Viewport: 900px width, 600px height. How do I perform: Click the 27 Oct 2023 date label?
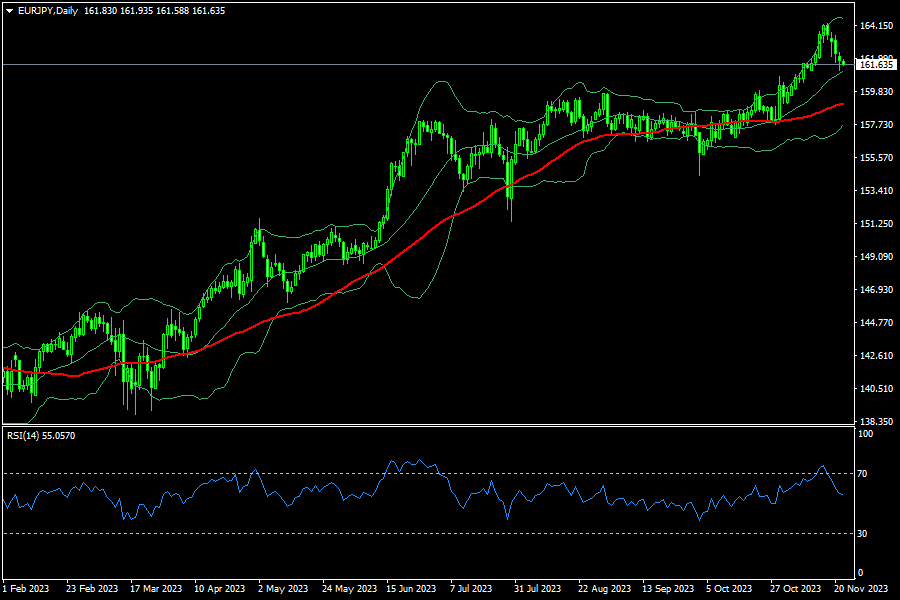tap(796, 589)
